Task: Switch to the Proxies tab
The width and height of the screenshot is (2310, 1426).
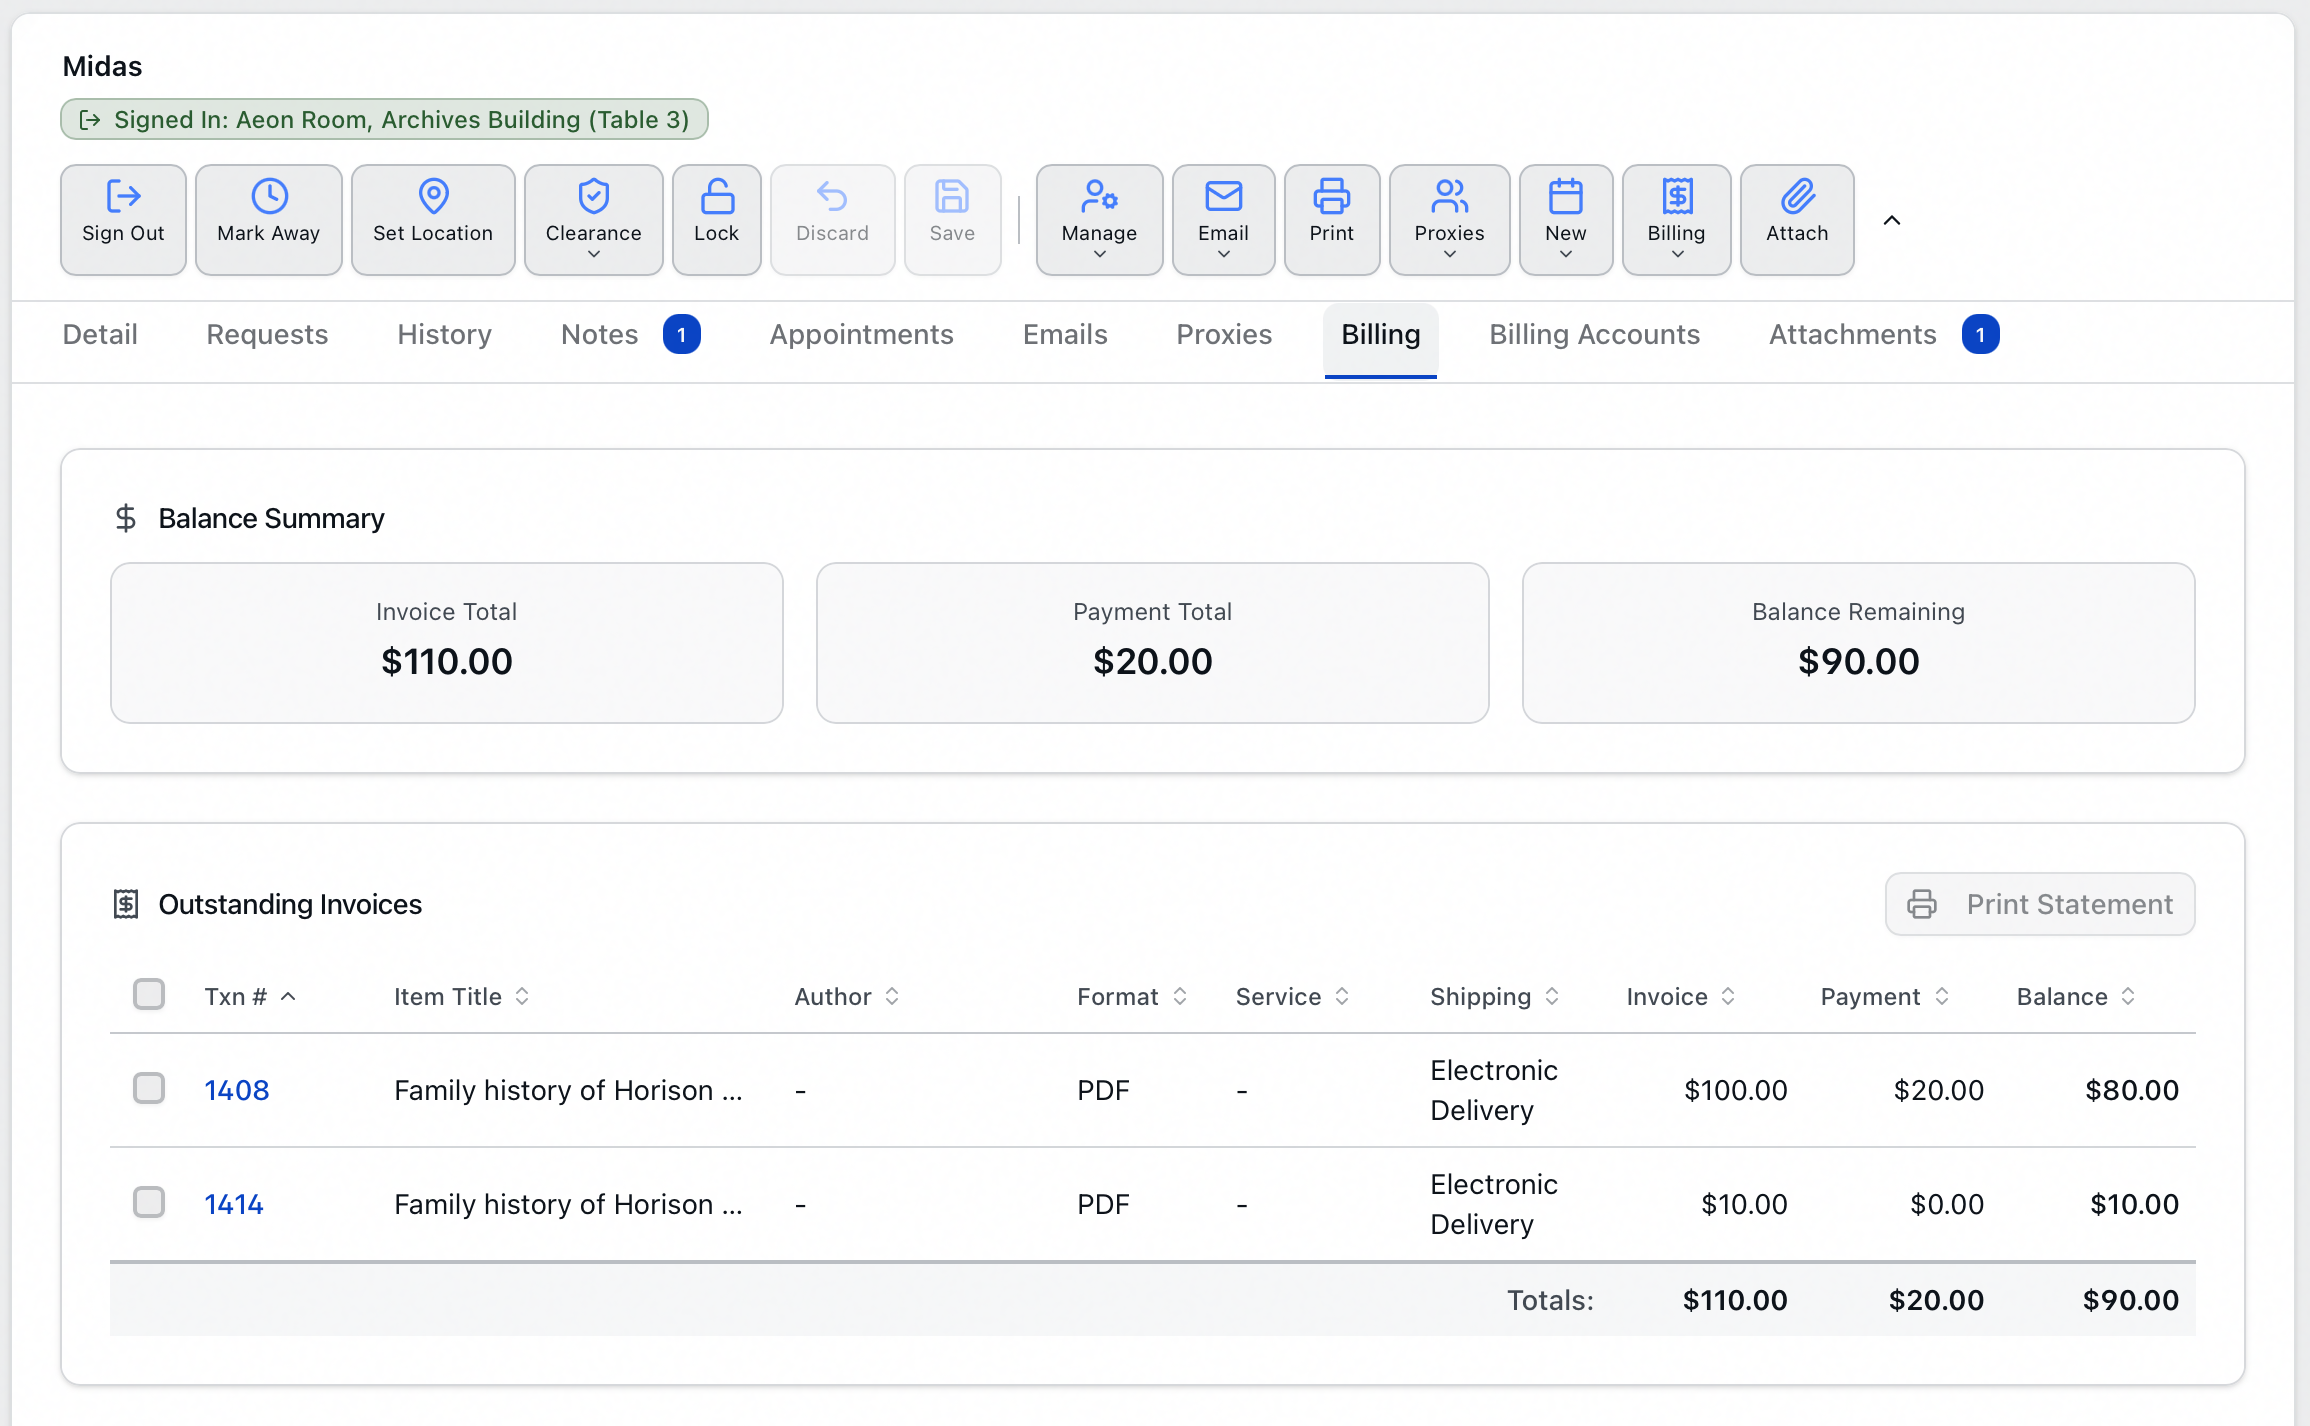Action: coord(1224,335)
